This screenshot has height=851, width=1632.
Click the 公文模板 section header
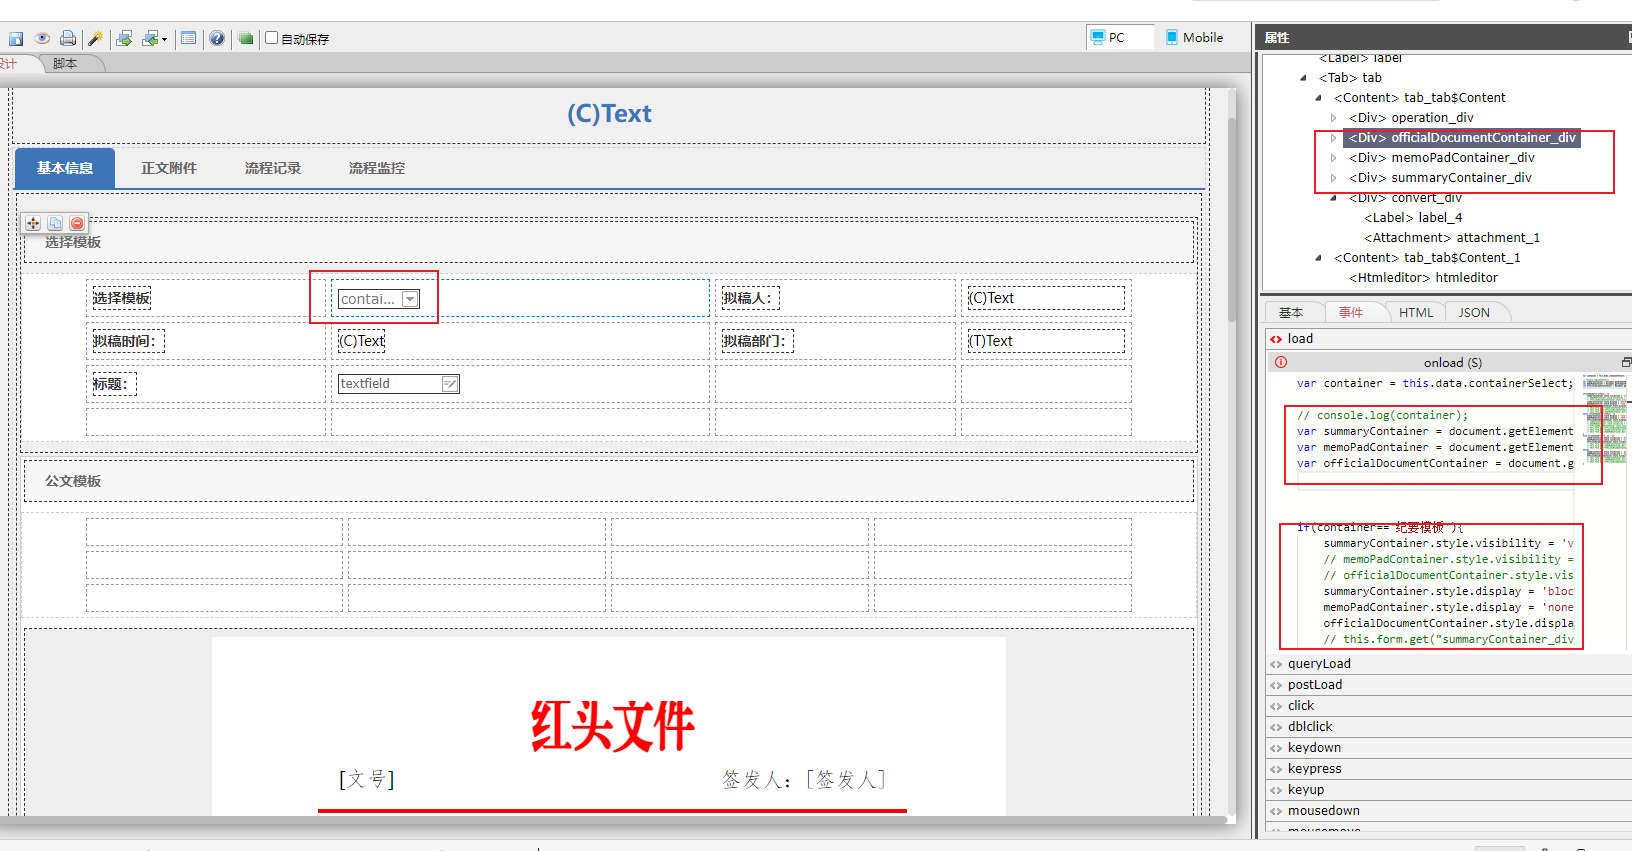coord(609,481)
